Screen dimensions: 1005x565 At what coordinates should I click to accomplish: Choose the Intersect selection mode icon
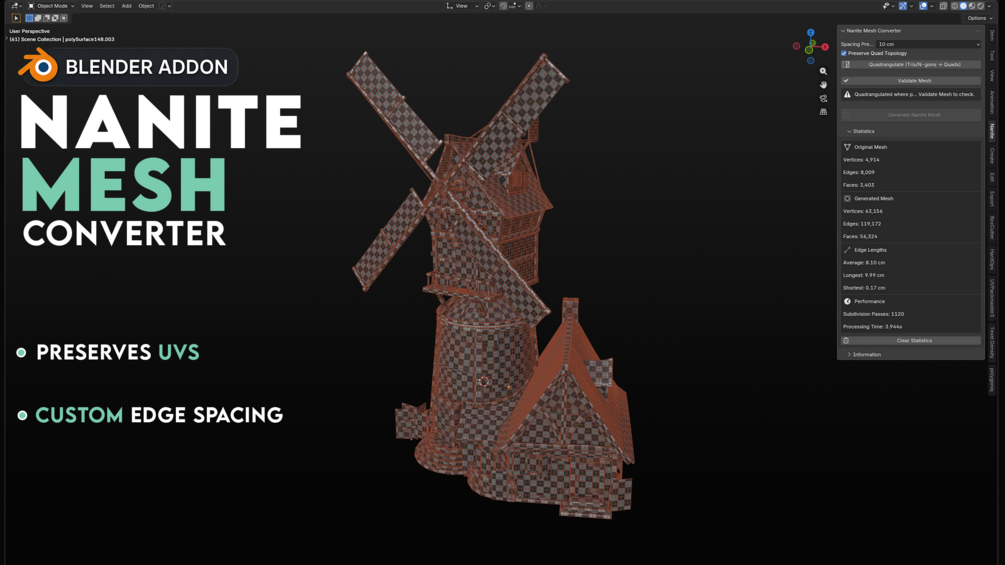(63, 18)
